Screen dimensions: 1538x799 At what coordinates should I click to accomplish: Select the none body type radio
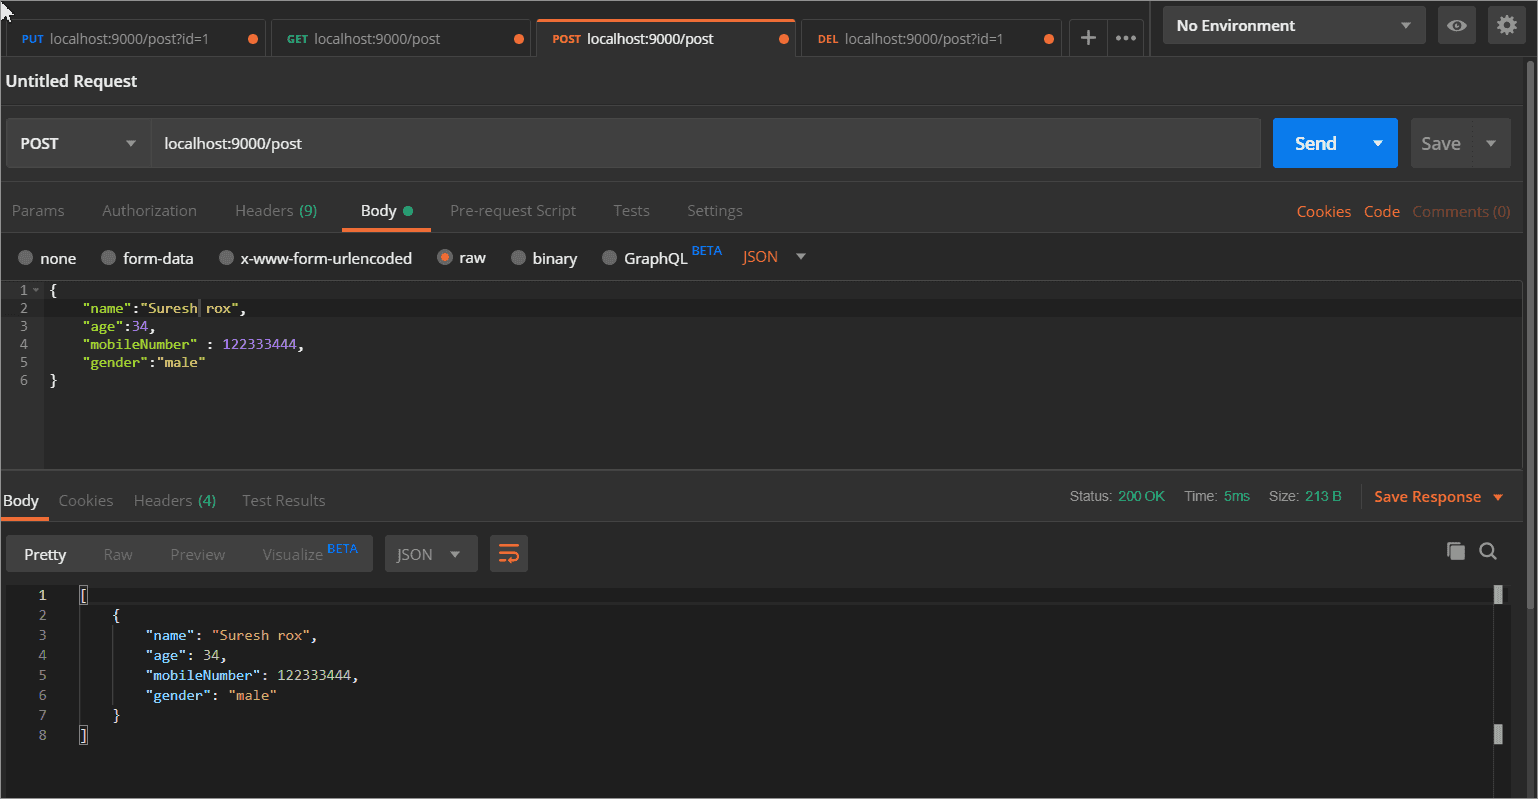26,258
